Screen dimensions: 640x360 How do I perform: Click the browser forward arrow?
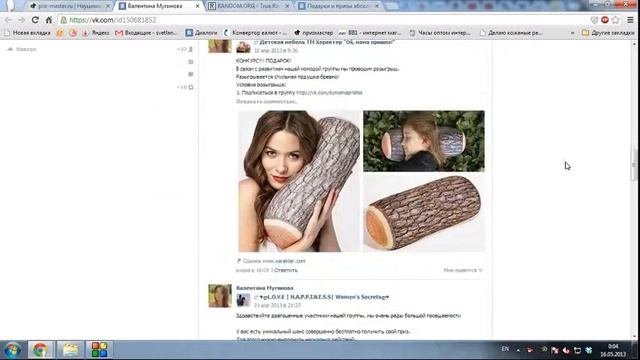pyautogui.click(x=21, y=20)
